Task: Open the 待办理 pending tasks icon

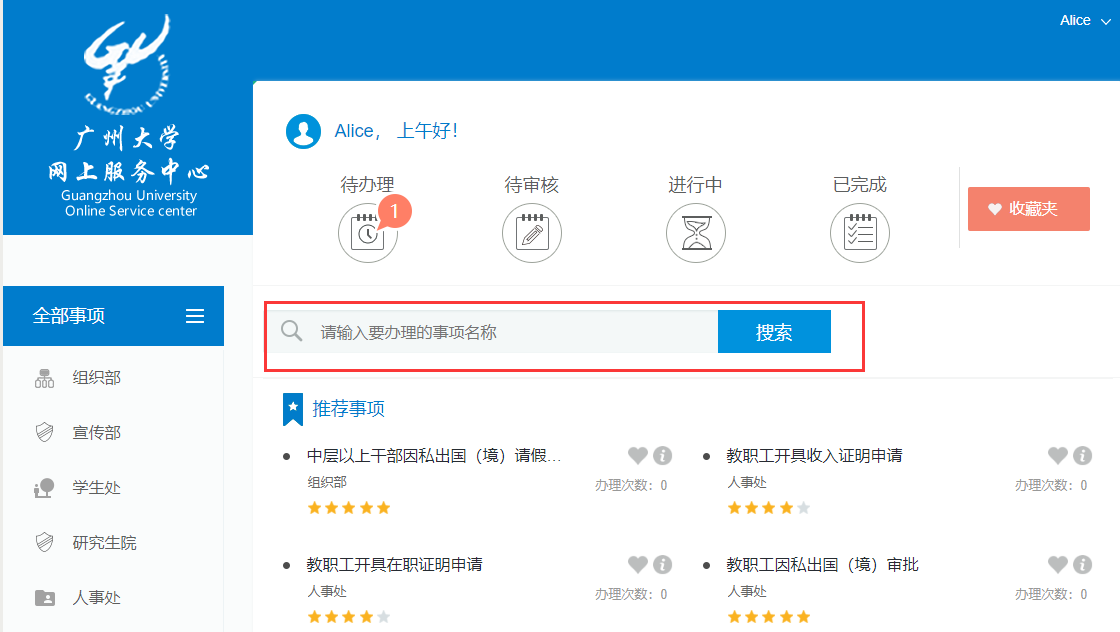Action: [367, 233]
